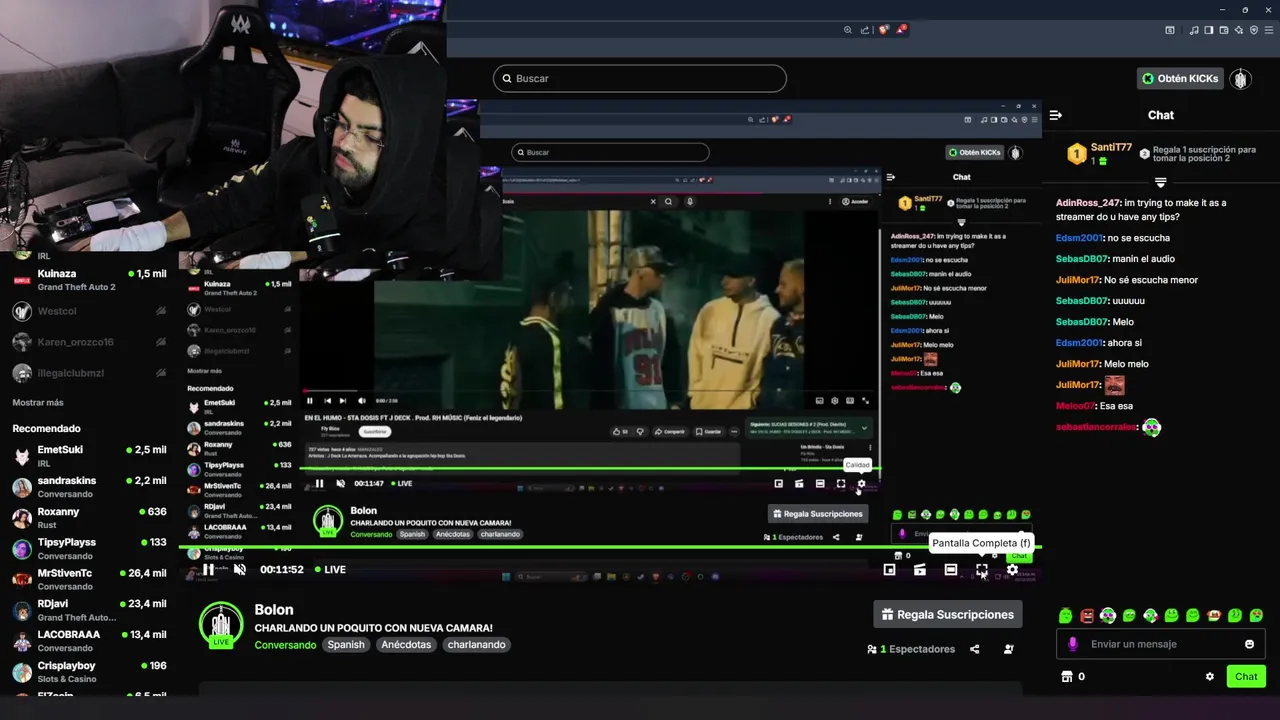1280x720 pixels.
Task: Open the browser main menu hamburger icon
Action: coord(1268,30)
